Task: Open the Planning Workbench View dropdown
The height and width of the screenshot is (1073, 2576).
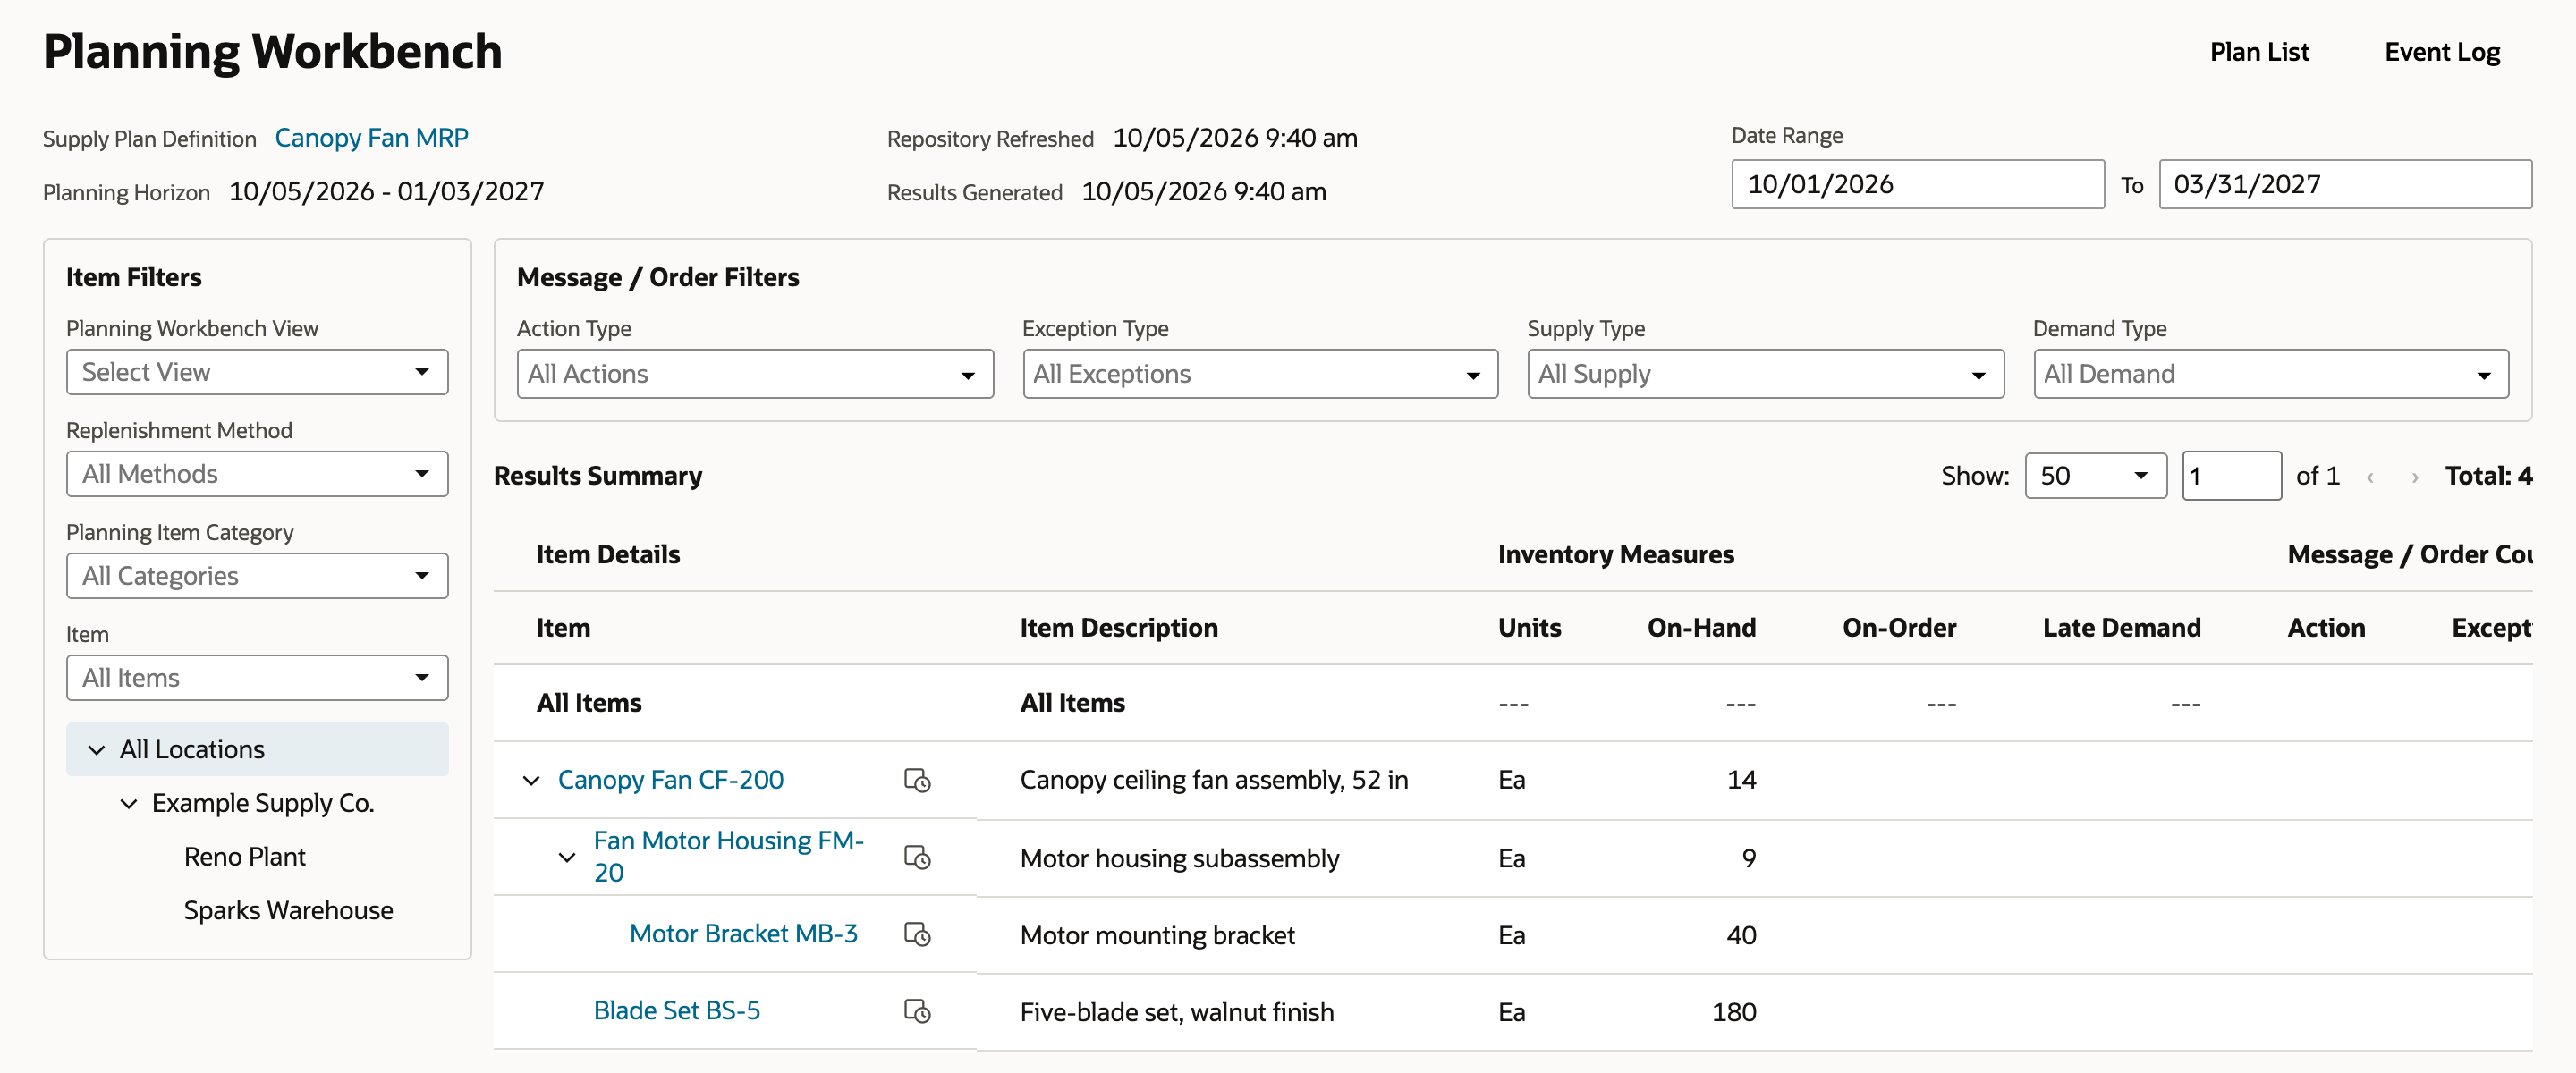Action: click(x=257, y=372)
